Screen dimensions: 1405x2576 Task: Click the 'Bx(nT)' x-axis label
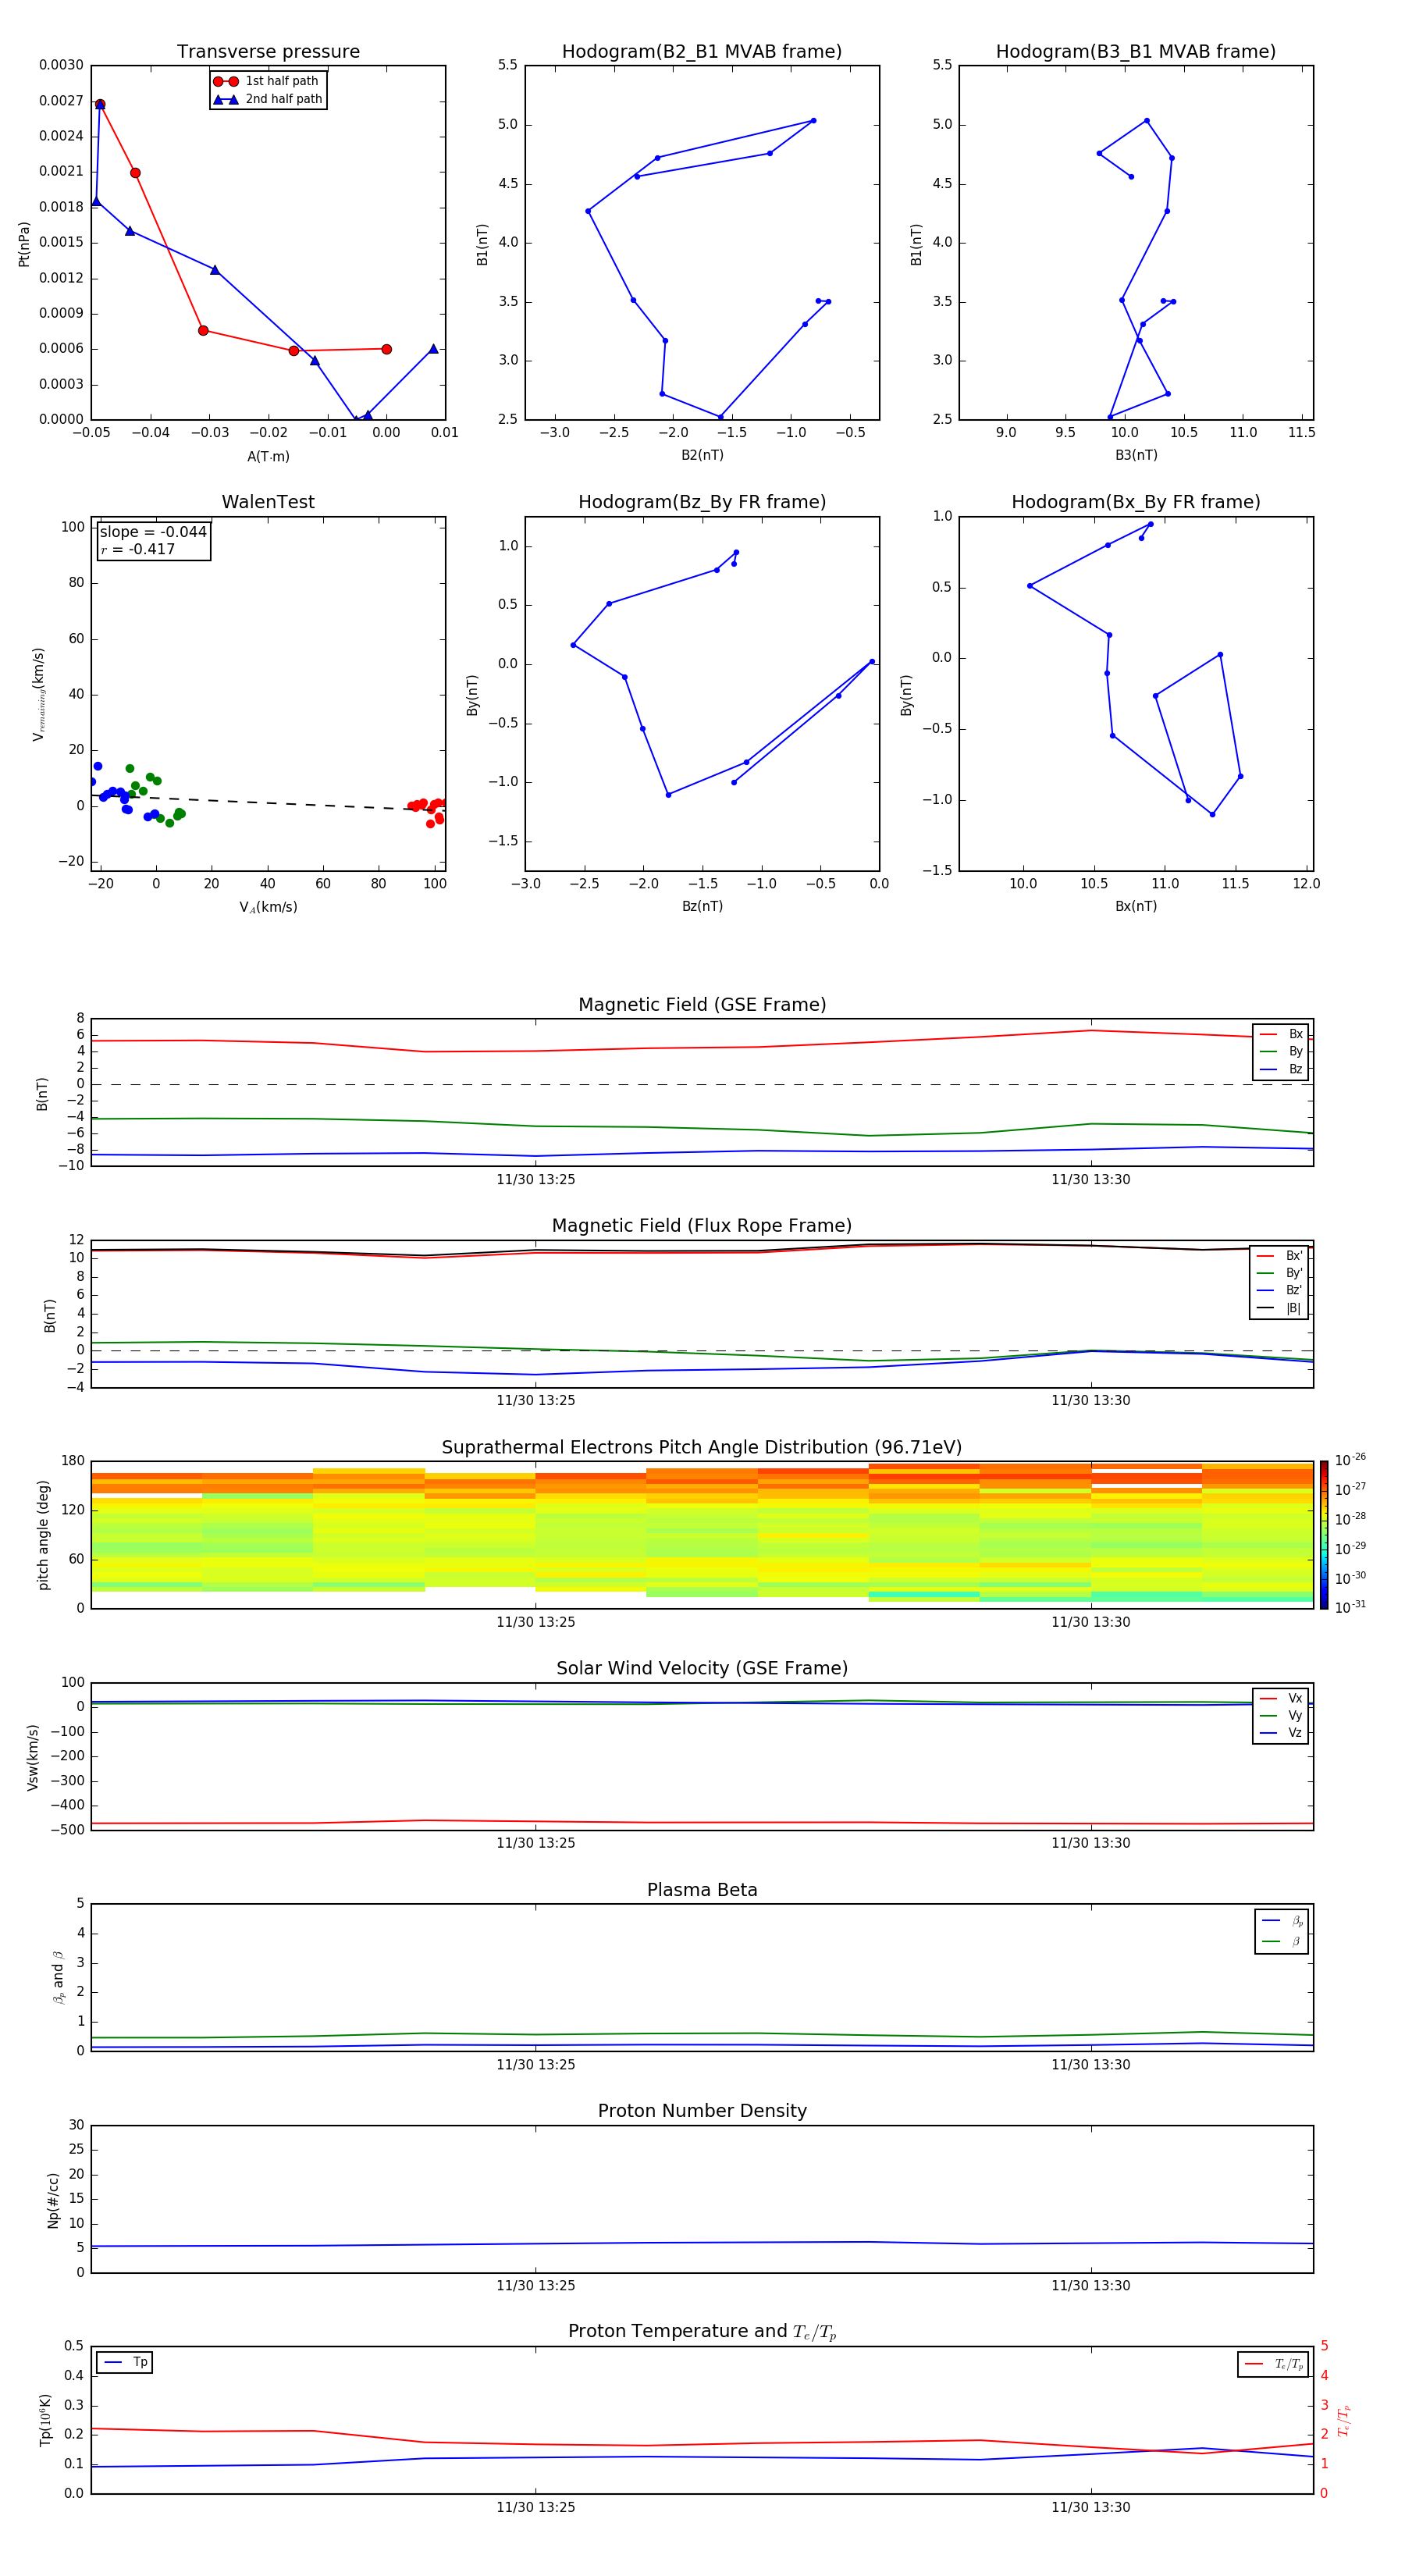tap(1136, 906)
